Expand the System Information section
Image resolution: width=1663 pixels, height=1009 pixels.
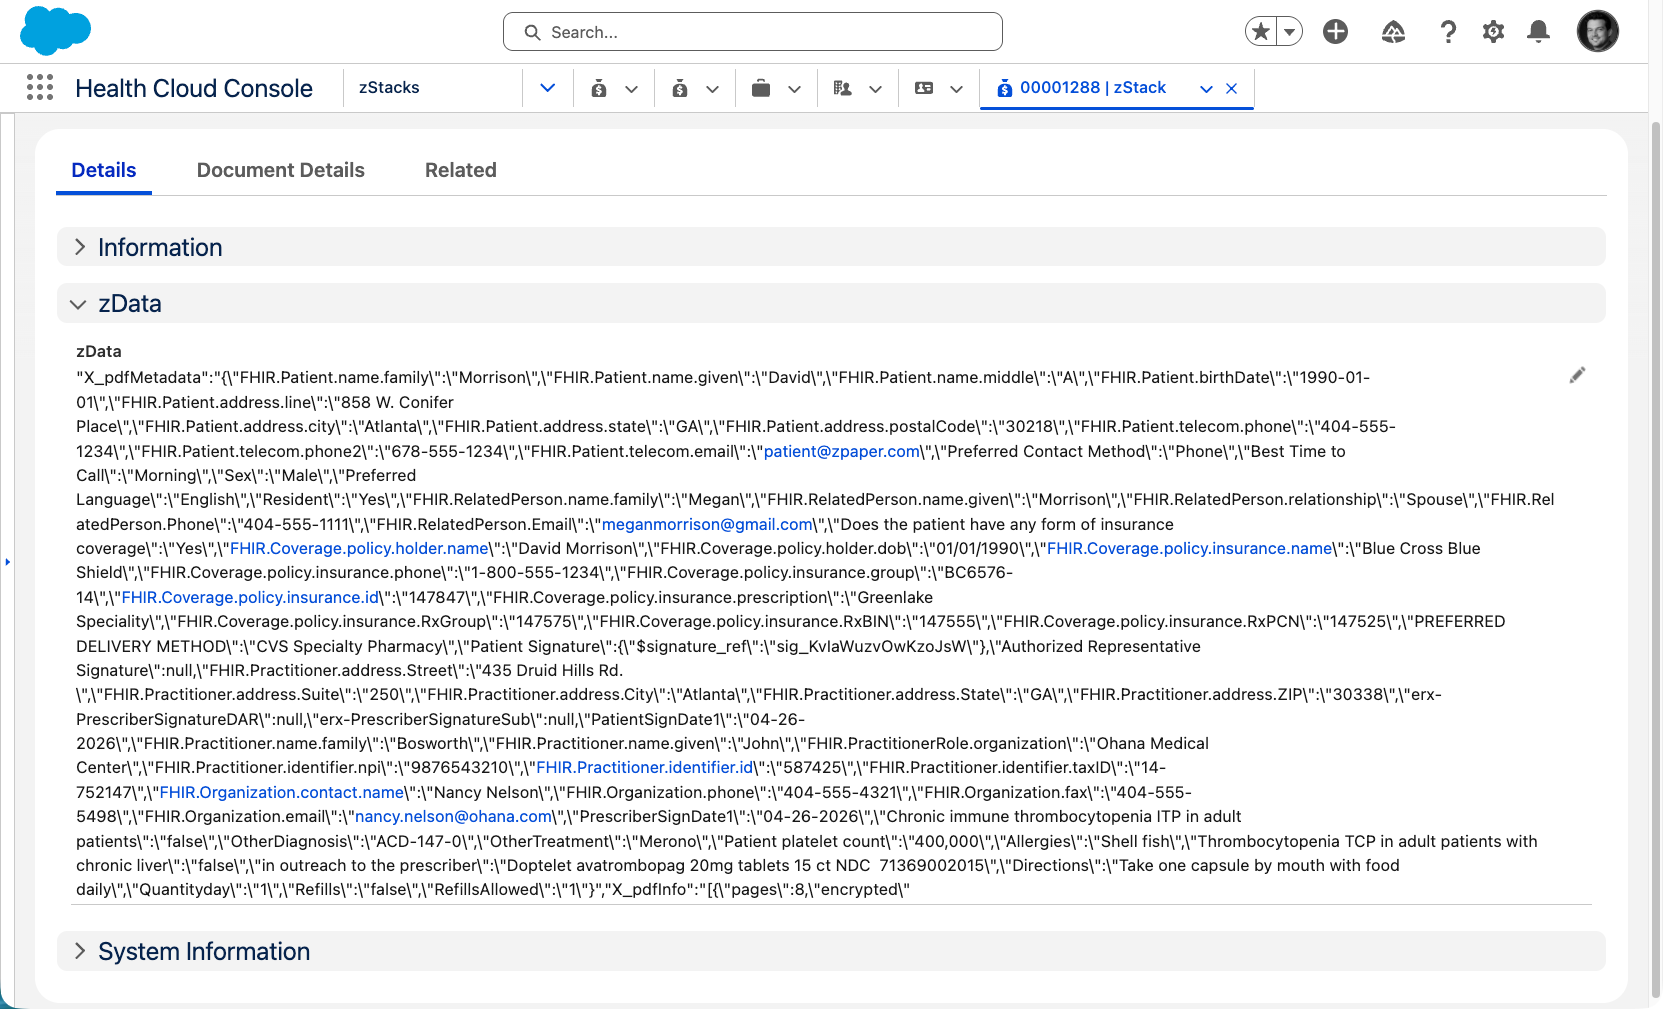pyautogui.click(x=831, y=951)
